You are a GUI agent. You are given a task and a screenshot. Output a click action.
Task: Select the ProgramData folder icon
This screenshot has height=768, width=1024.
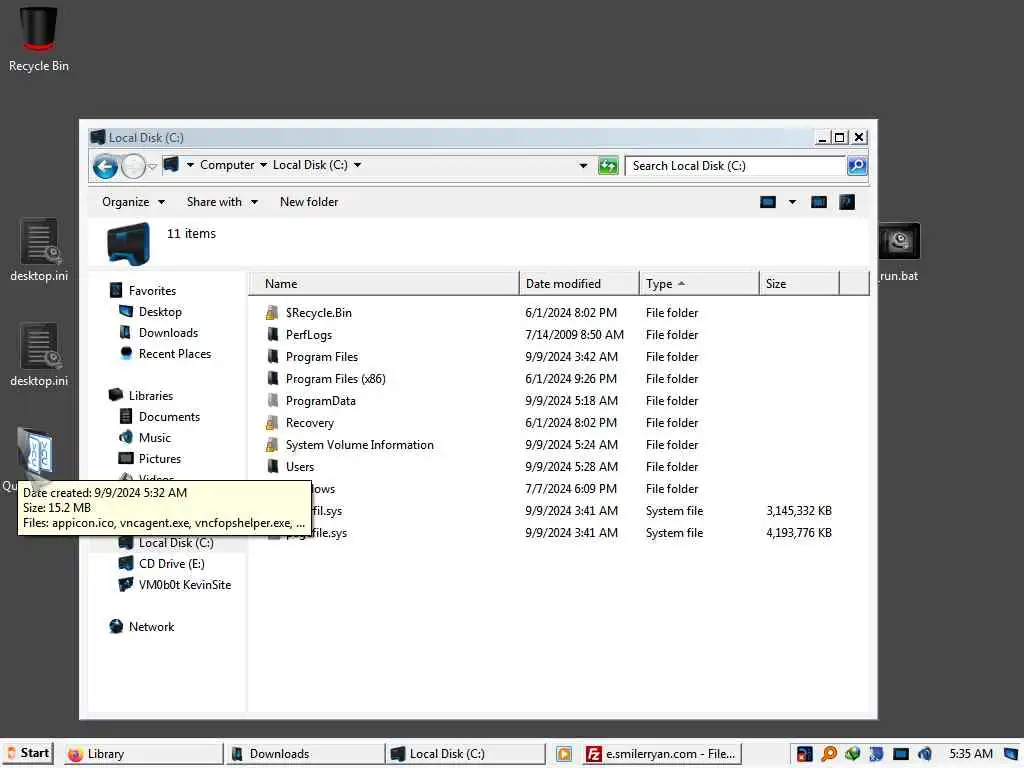click(x=272, y=400)
